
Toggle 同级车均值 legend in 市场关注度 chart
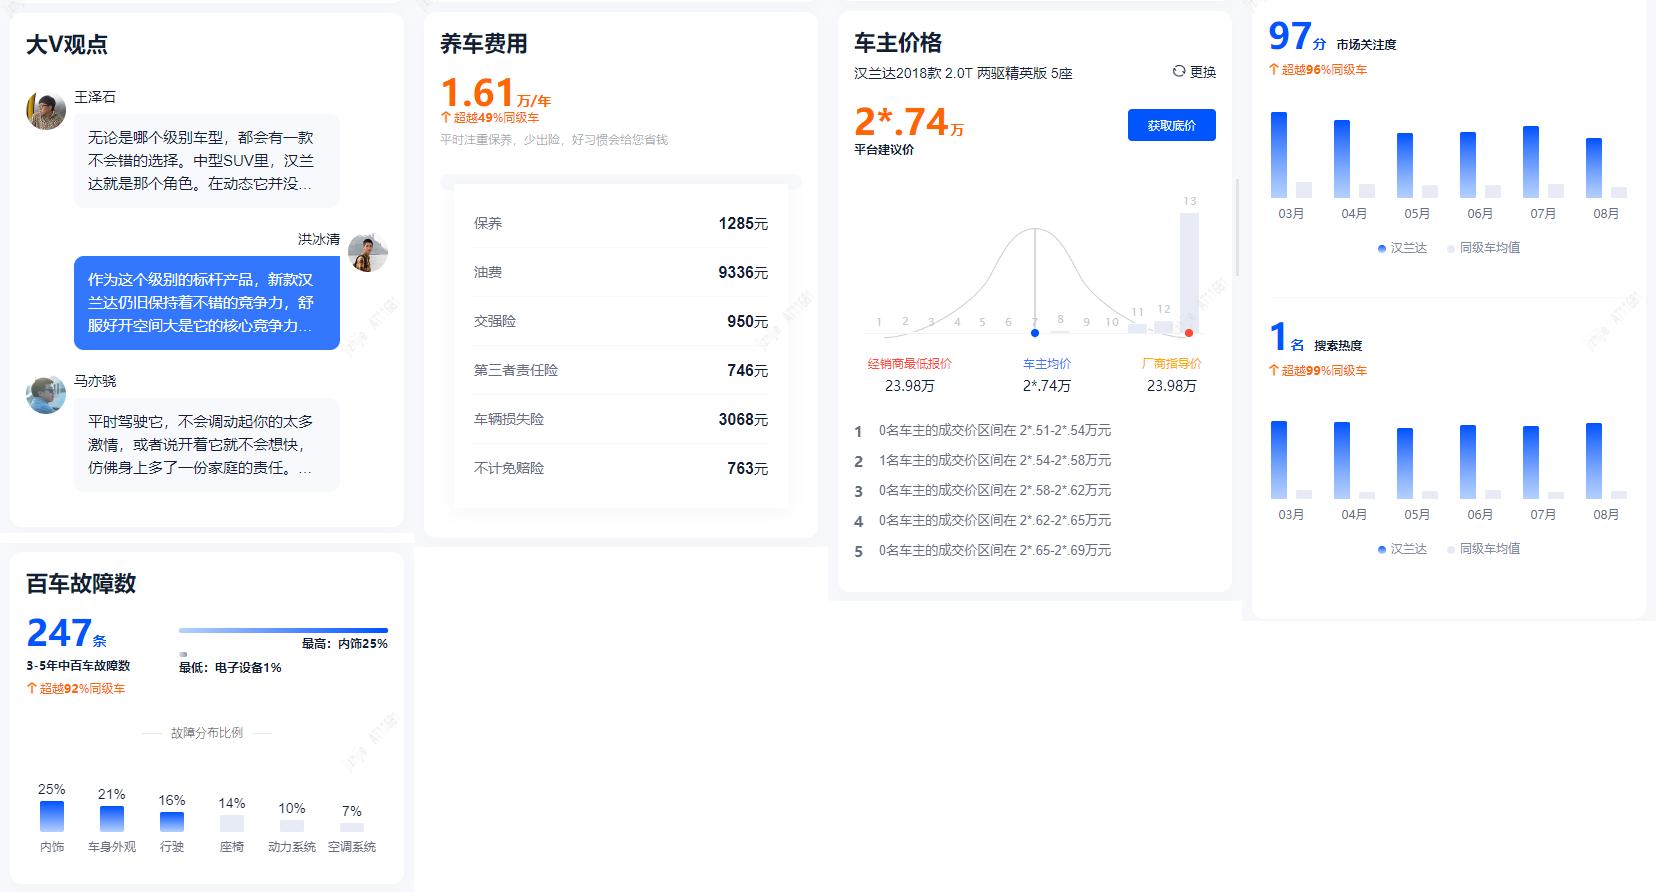pyautogui.click(x=1483, y=248)
